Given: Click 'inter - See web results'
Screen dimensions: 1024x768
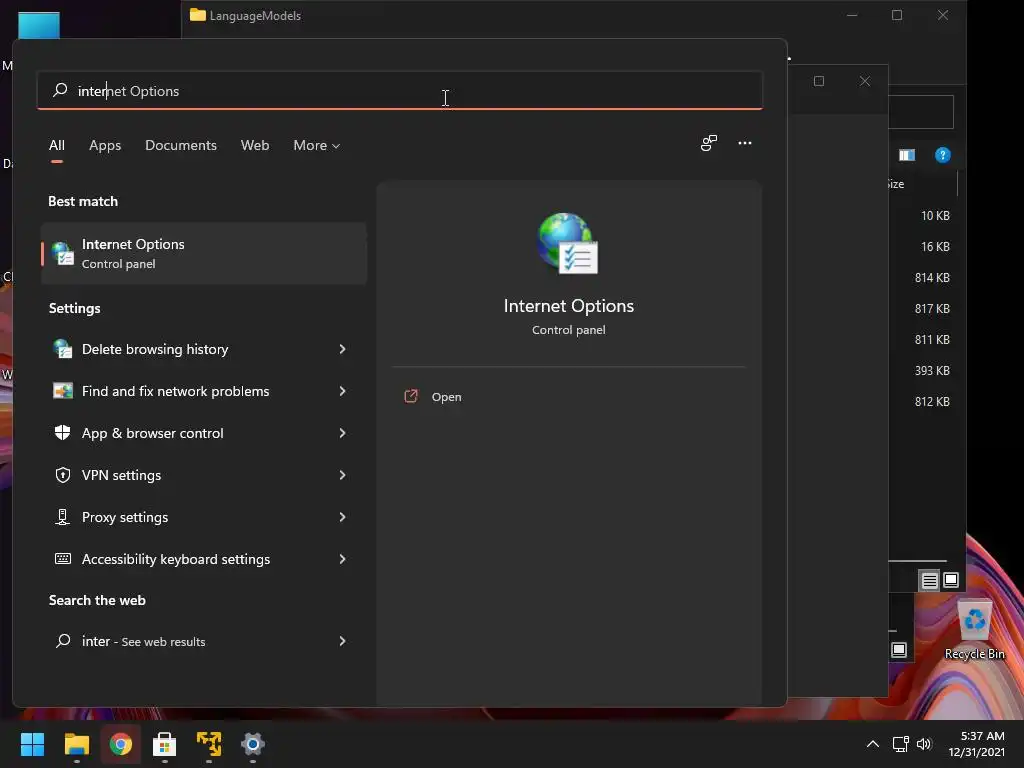Looking at the screenshot, I should click(144, 641).
